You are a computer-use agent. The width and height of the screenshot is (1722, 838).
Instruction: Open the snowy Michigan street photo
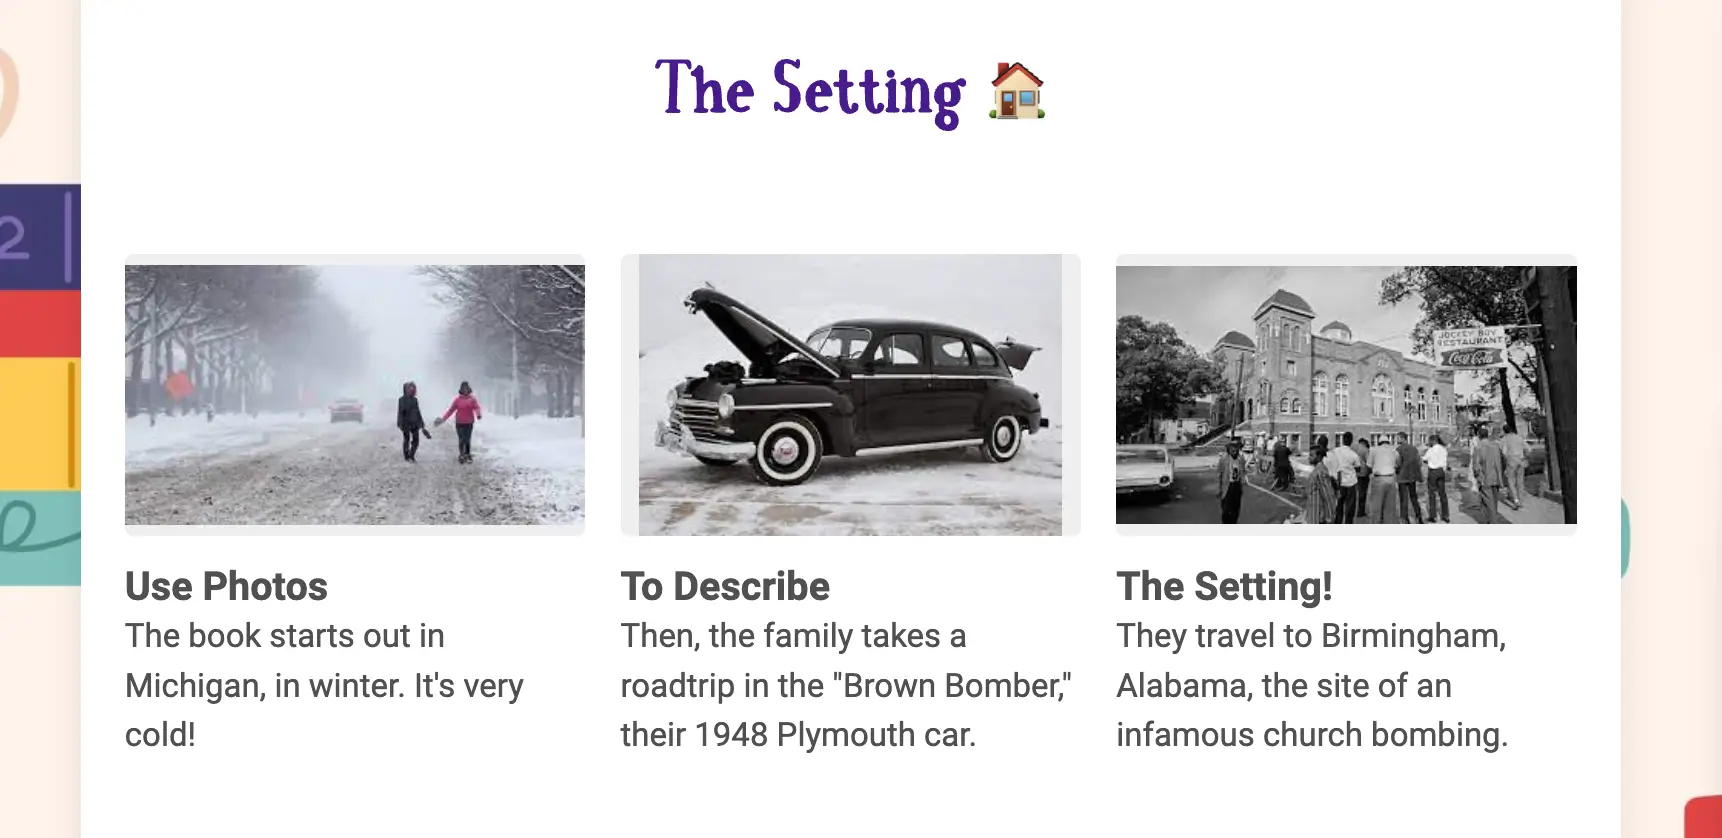click(355, 394)
